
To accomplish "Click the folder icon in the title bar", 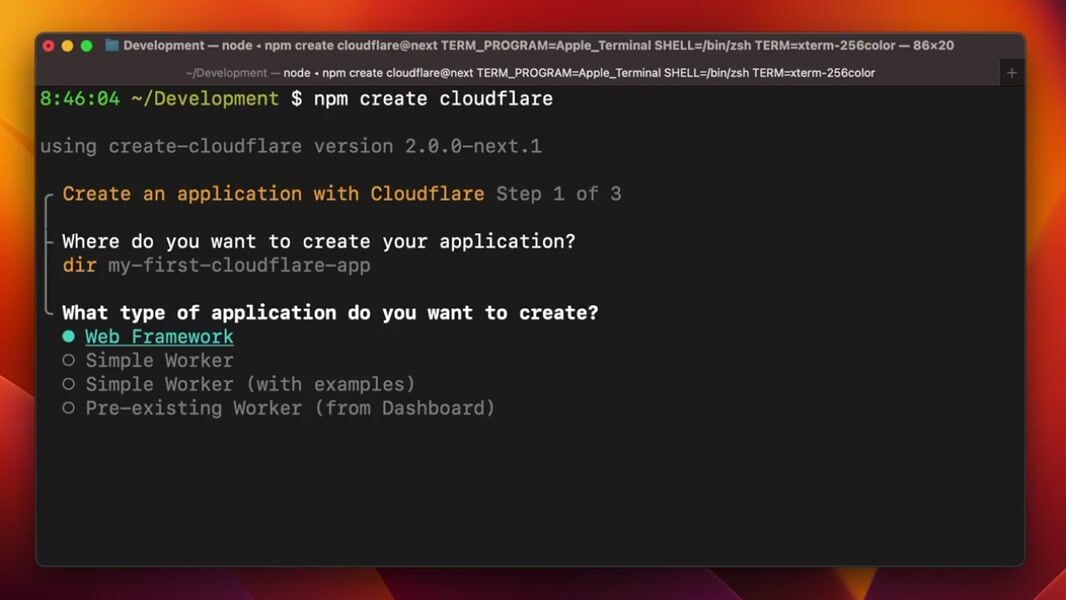I will click(112, 46).
